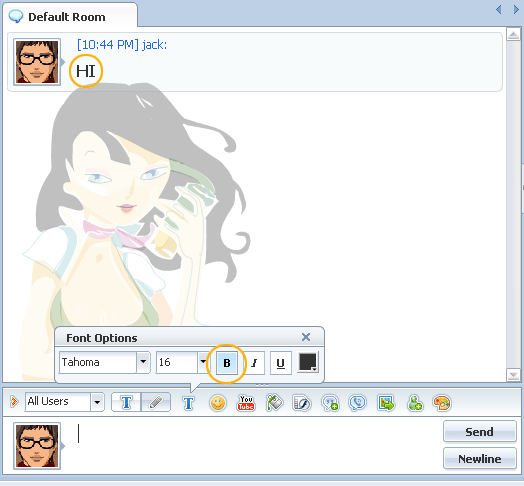Open the color palette theme icon

pos(442,403)
